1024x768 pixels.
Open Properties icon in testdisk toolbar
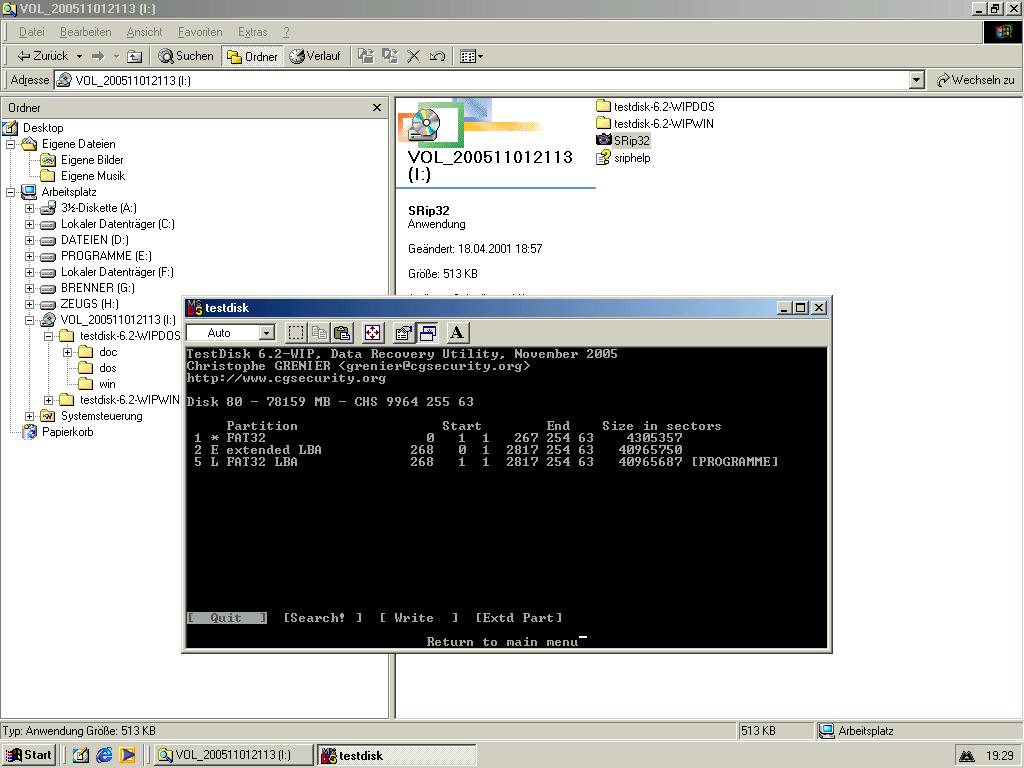click(404, 333)
